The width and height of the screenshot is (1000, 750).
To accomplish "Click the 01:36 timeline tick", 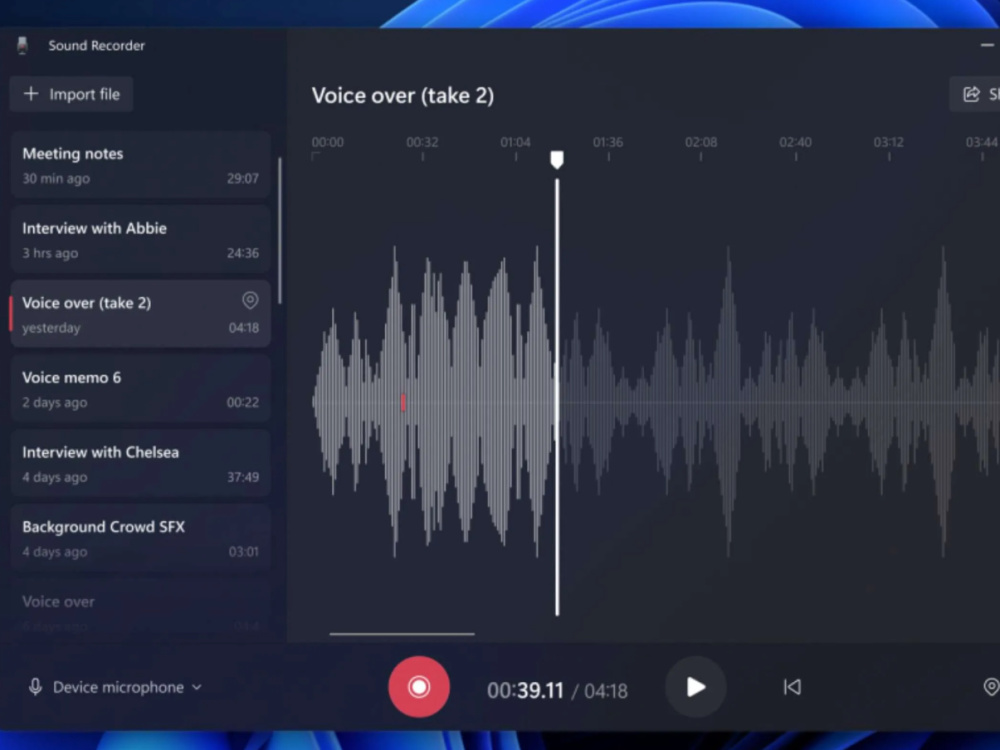I will point(608,142).
